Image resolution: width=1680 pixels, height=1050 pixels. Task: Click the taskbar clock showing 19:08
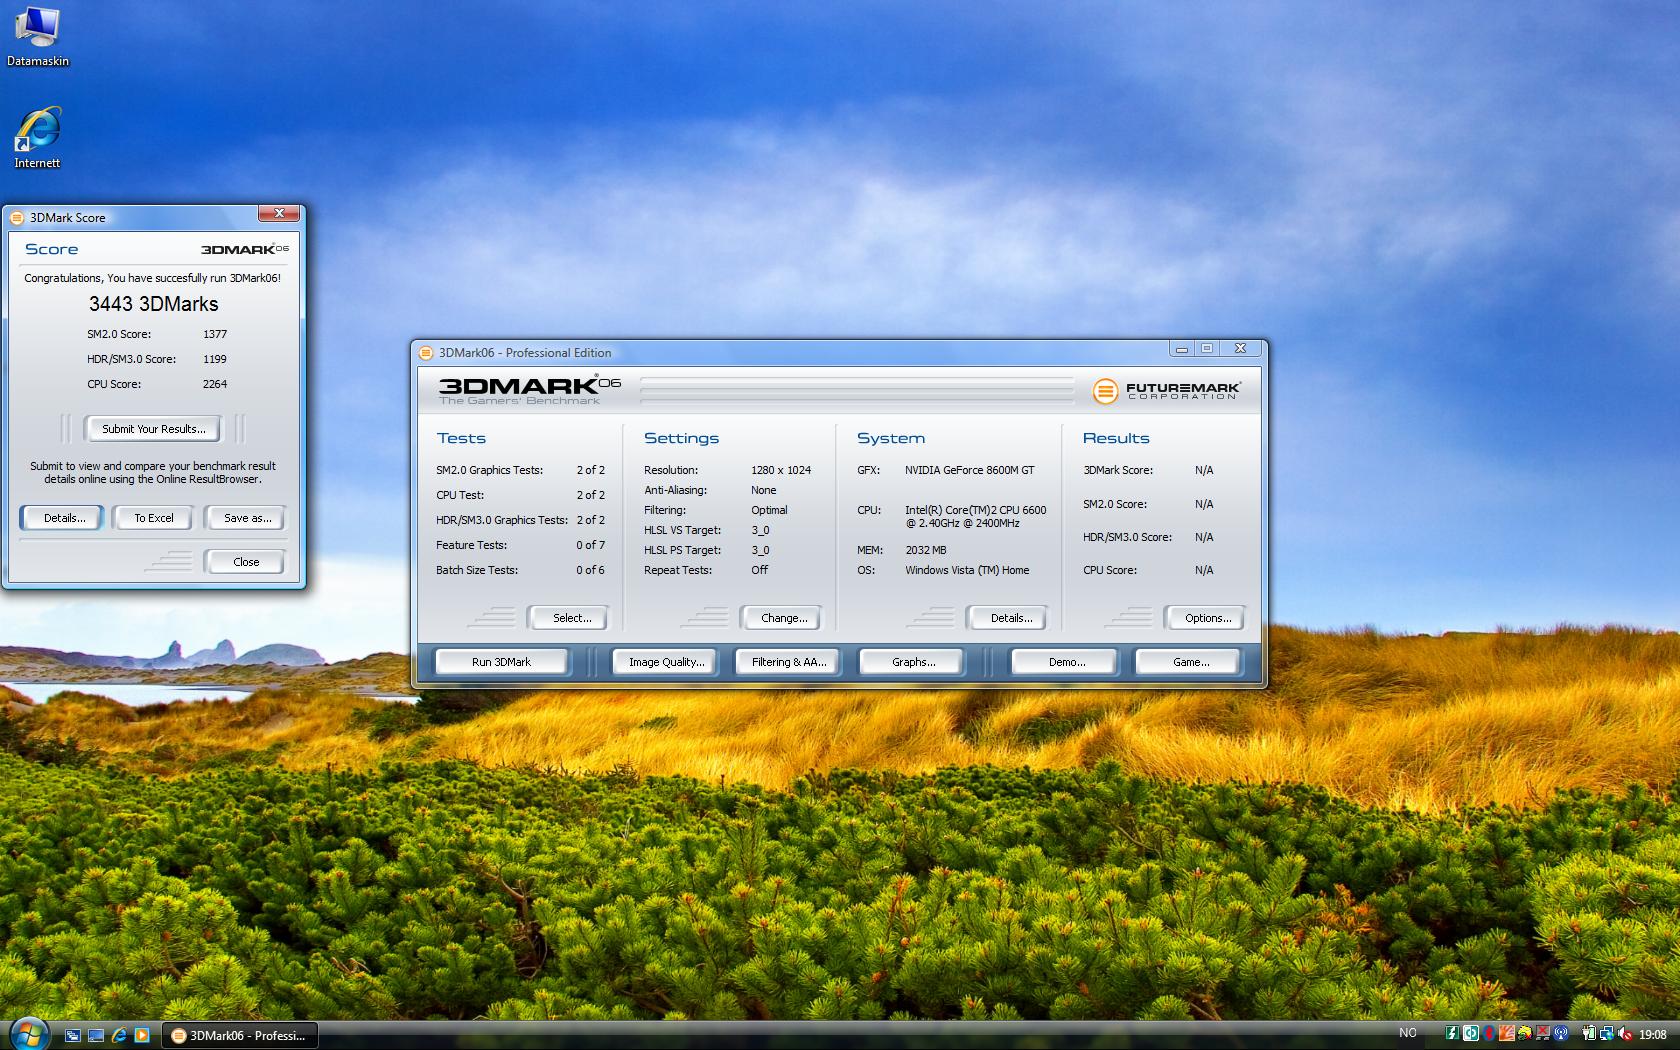(1653, 1034)
